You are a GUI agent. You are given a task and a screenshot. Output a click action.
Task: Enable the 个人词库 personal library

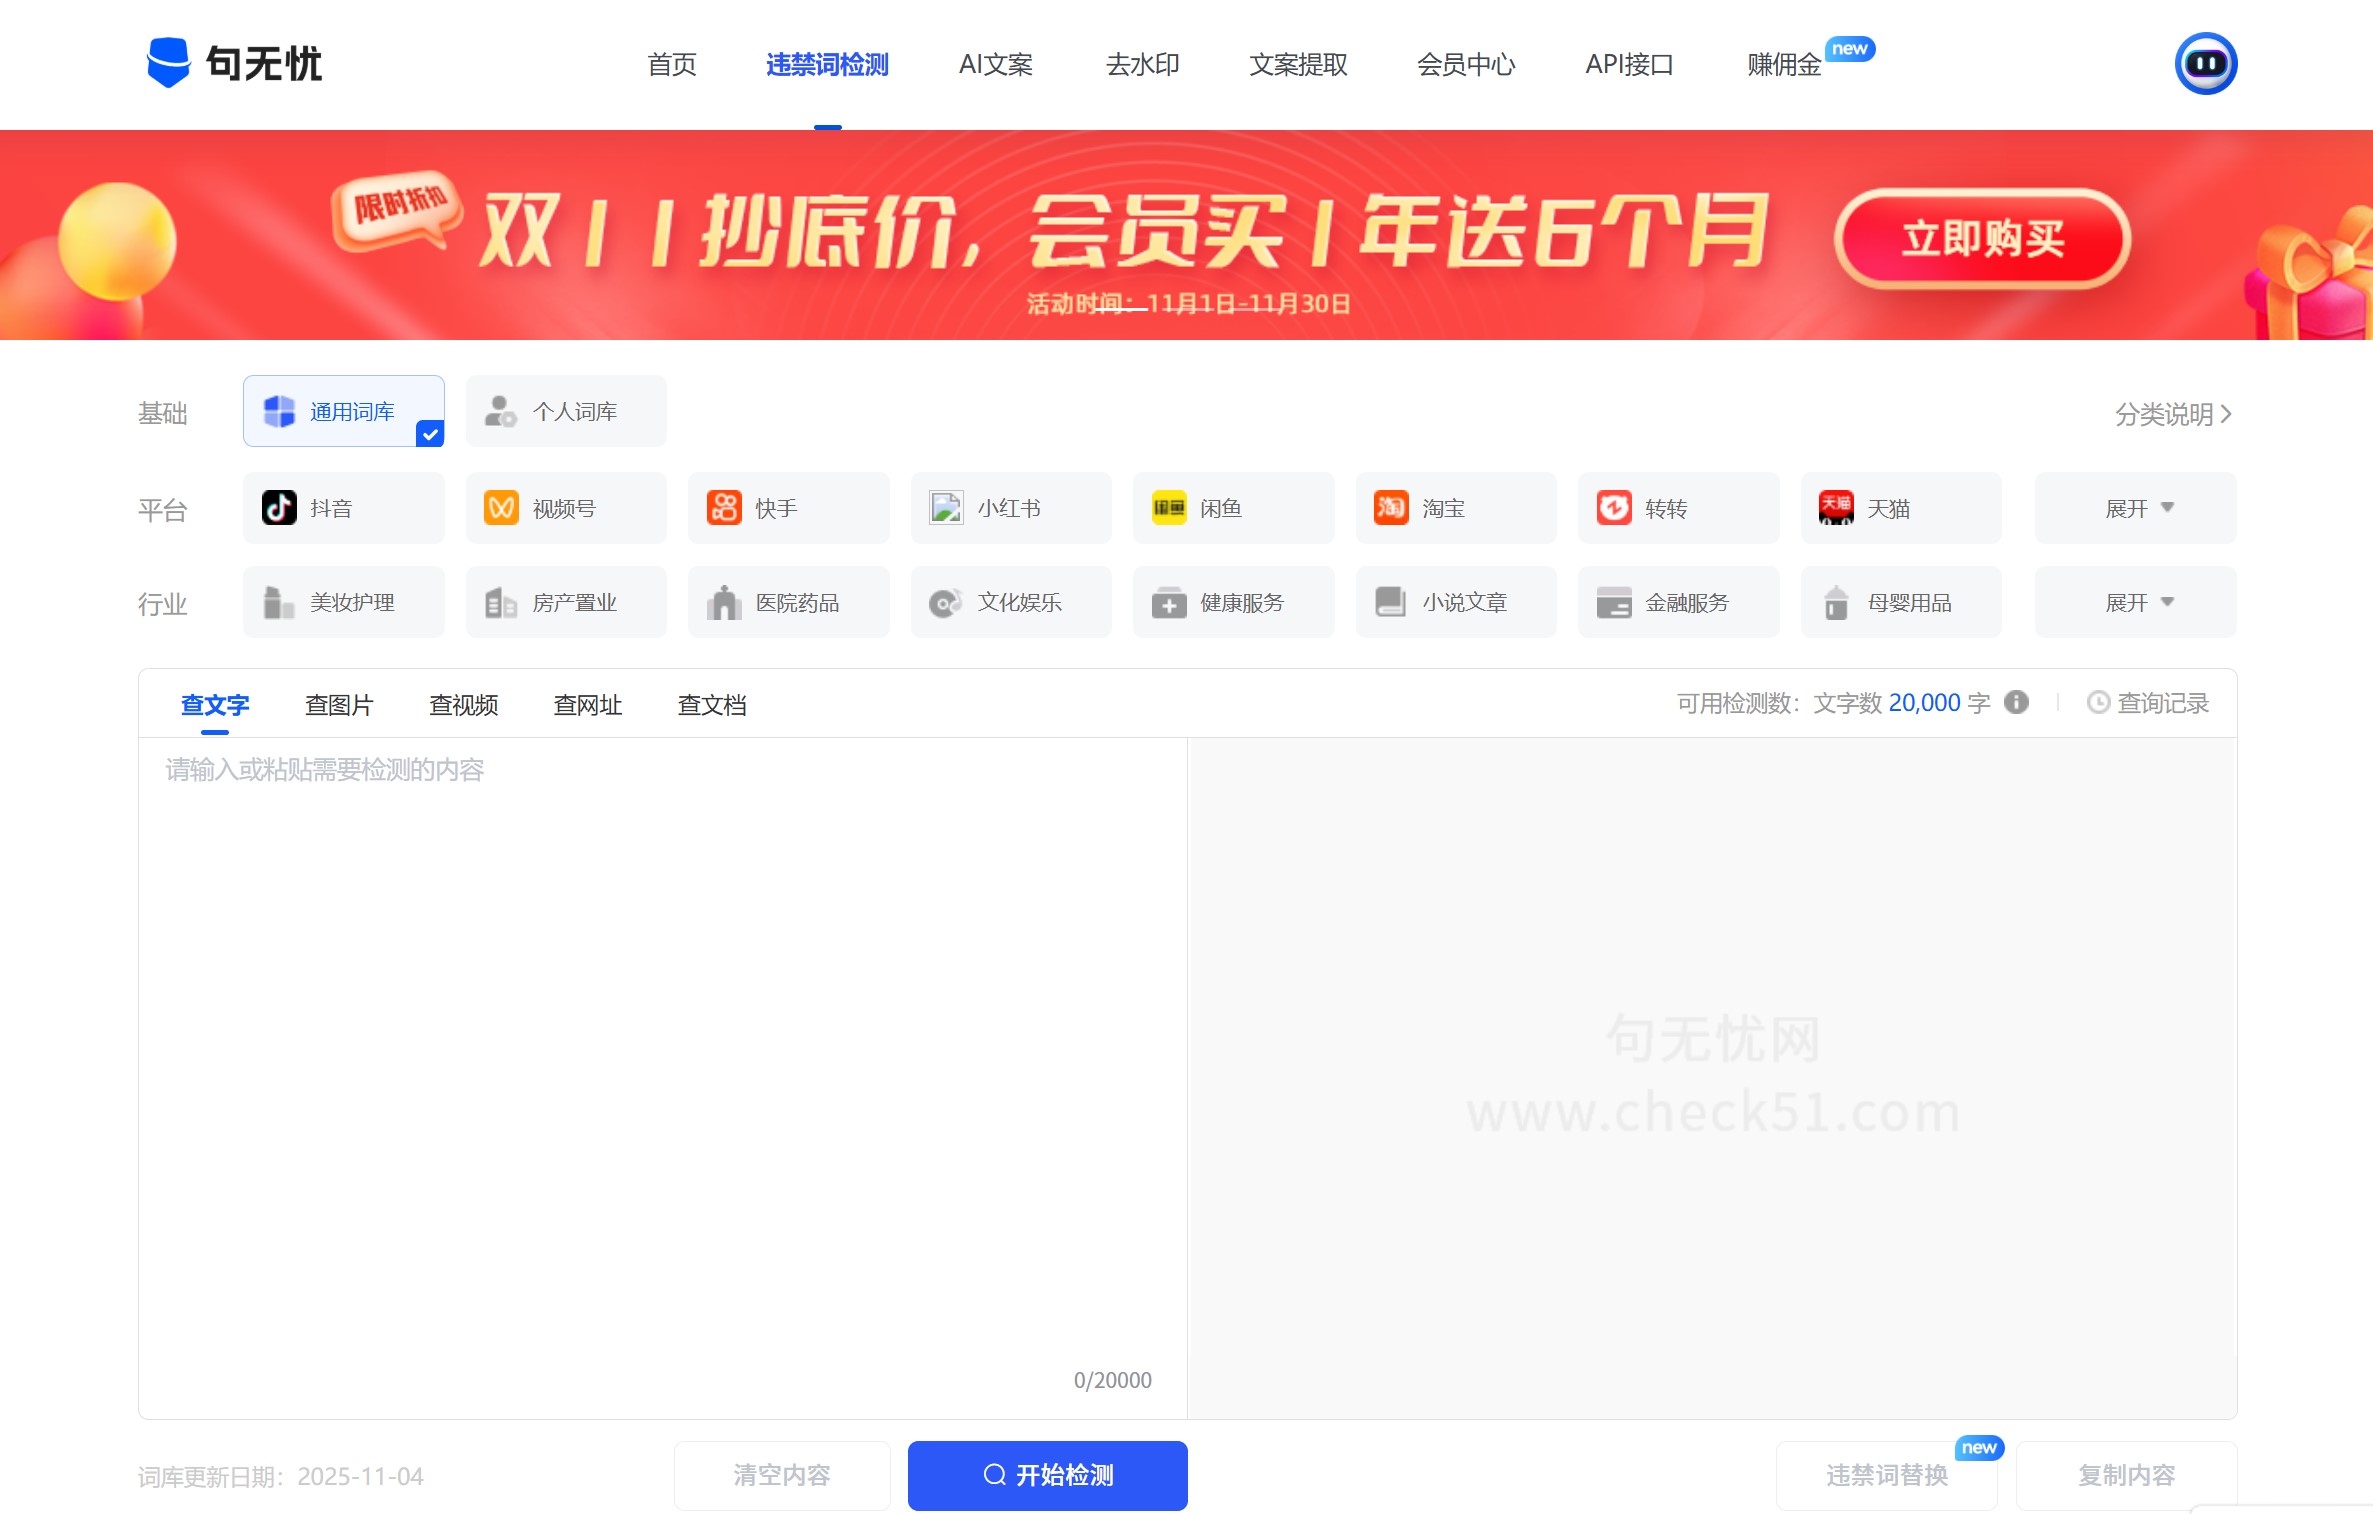pyautogui.click(x=565, y=410)
